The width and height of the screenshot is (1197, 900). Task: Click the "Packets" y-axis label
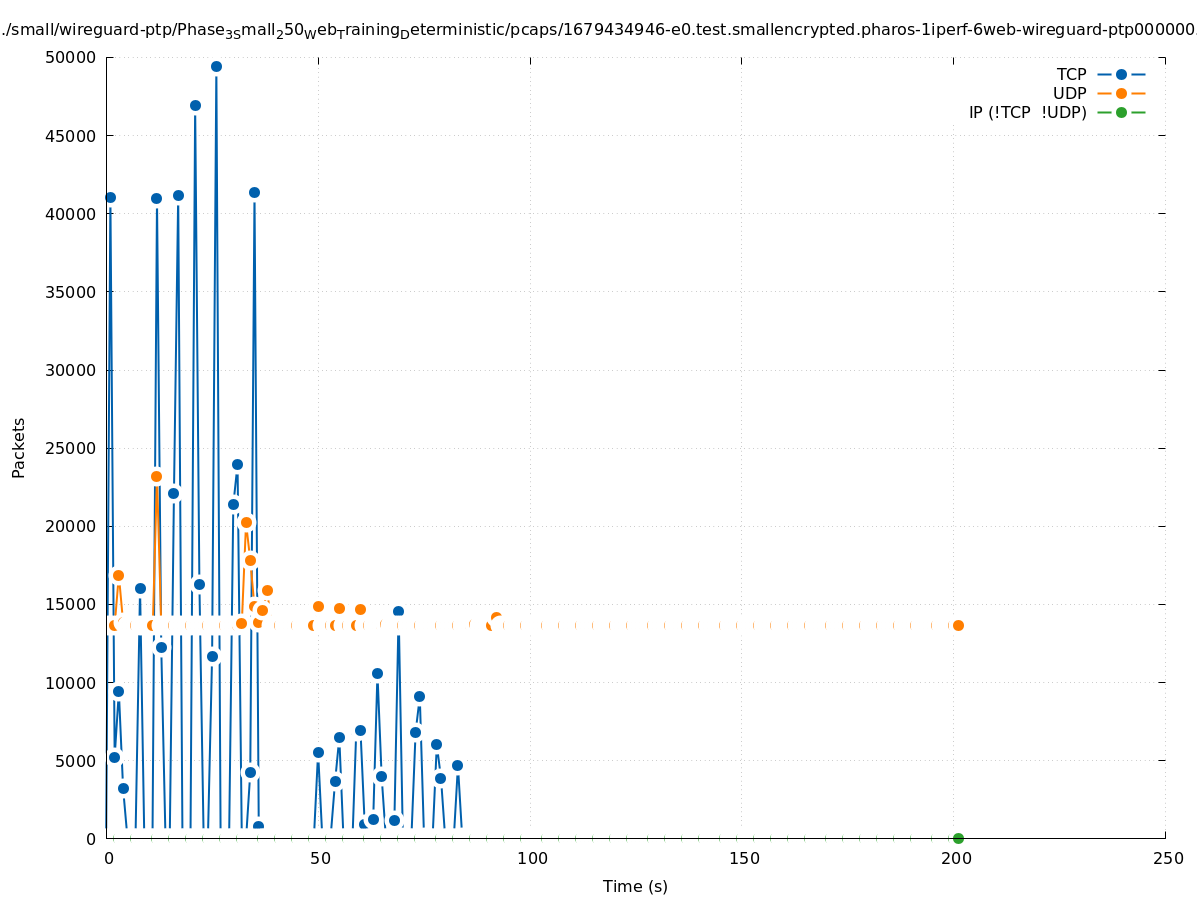point(18,447)
